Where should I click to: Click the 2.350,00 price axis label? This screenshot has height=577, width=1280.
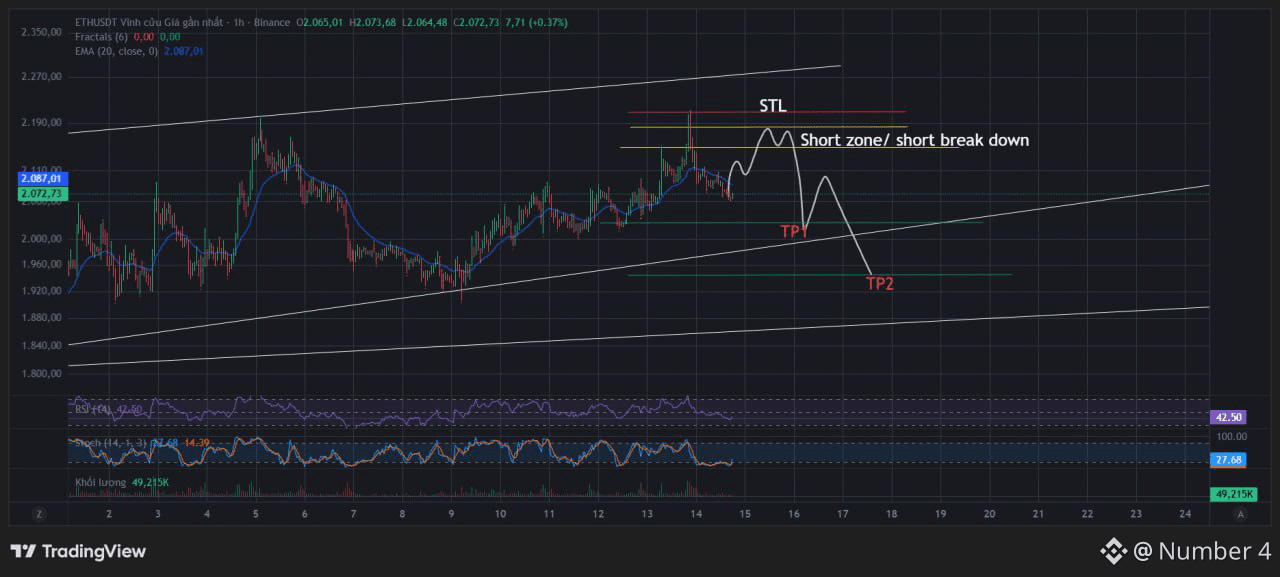pyautogui.click(x=41, y=32)
